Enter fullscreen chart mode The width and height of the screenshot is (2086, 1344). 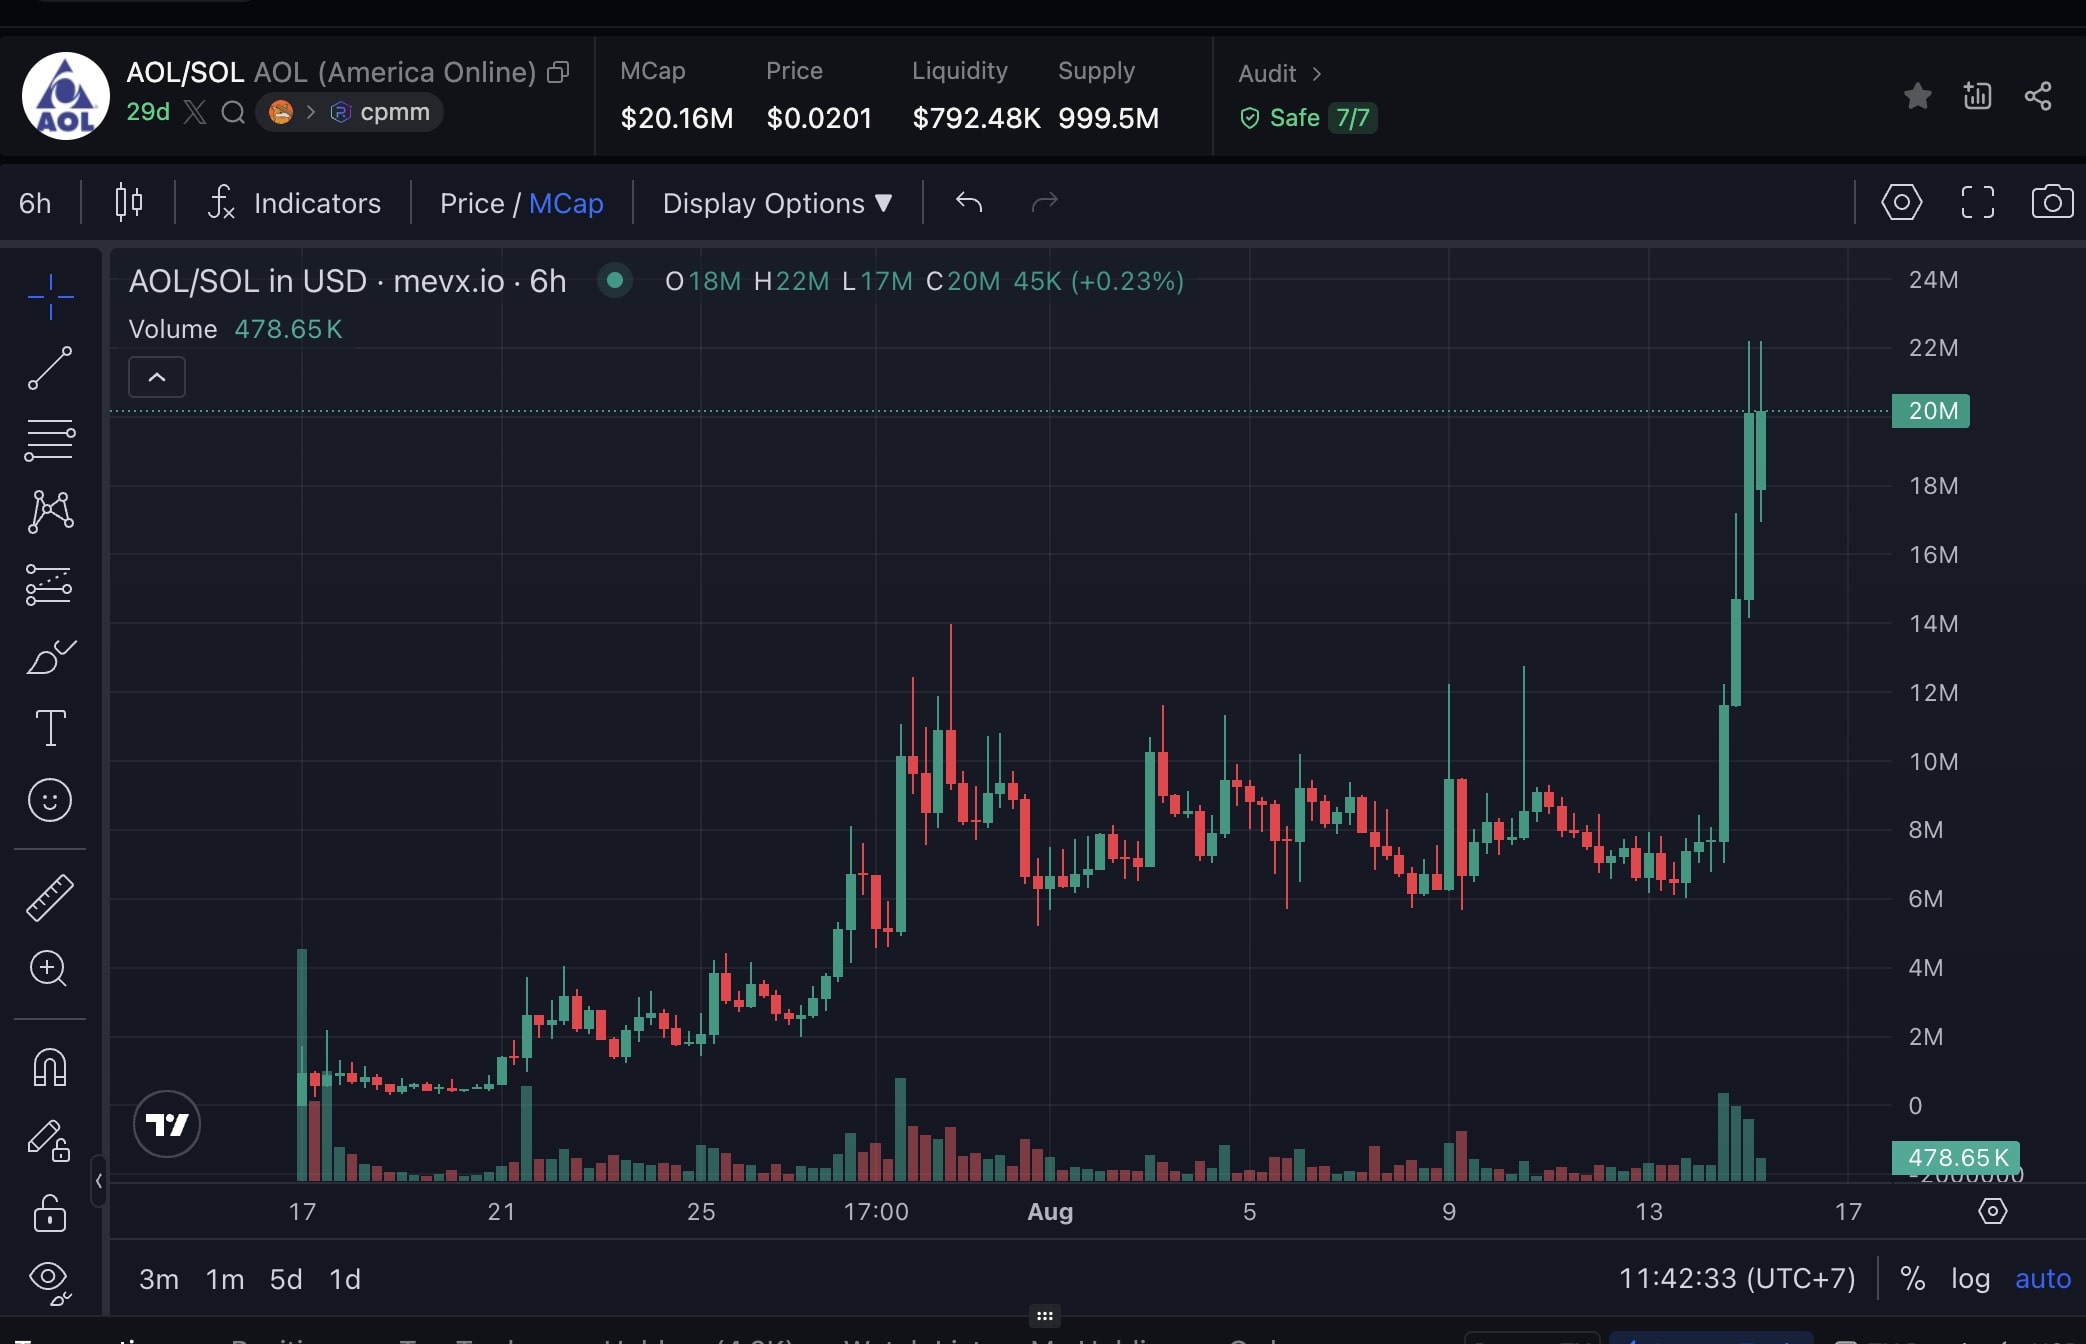pos(1977,202)
